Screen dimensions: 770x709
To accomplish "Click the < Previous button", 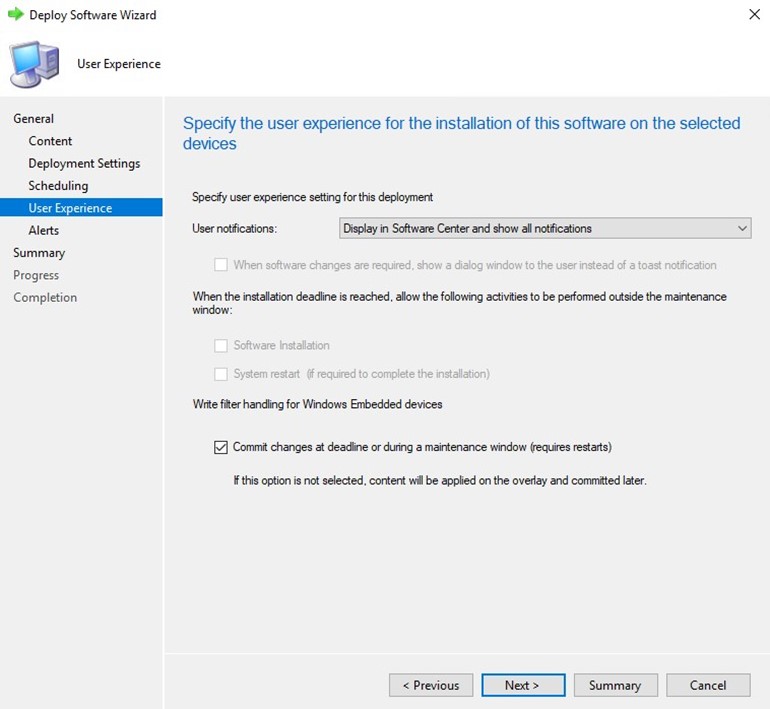I will [431, 685].
